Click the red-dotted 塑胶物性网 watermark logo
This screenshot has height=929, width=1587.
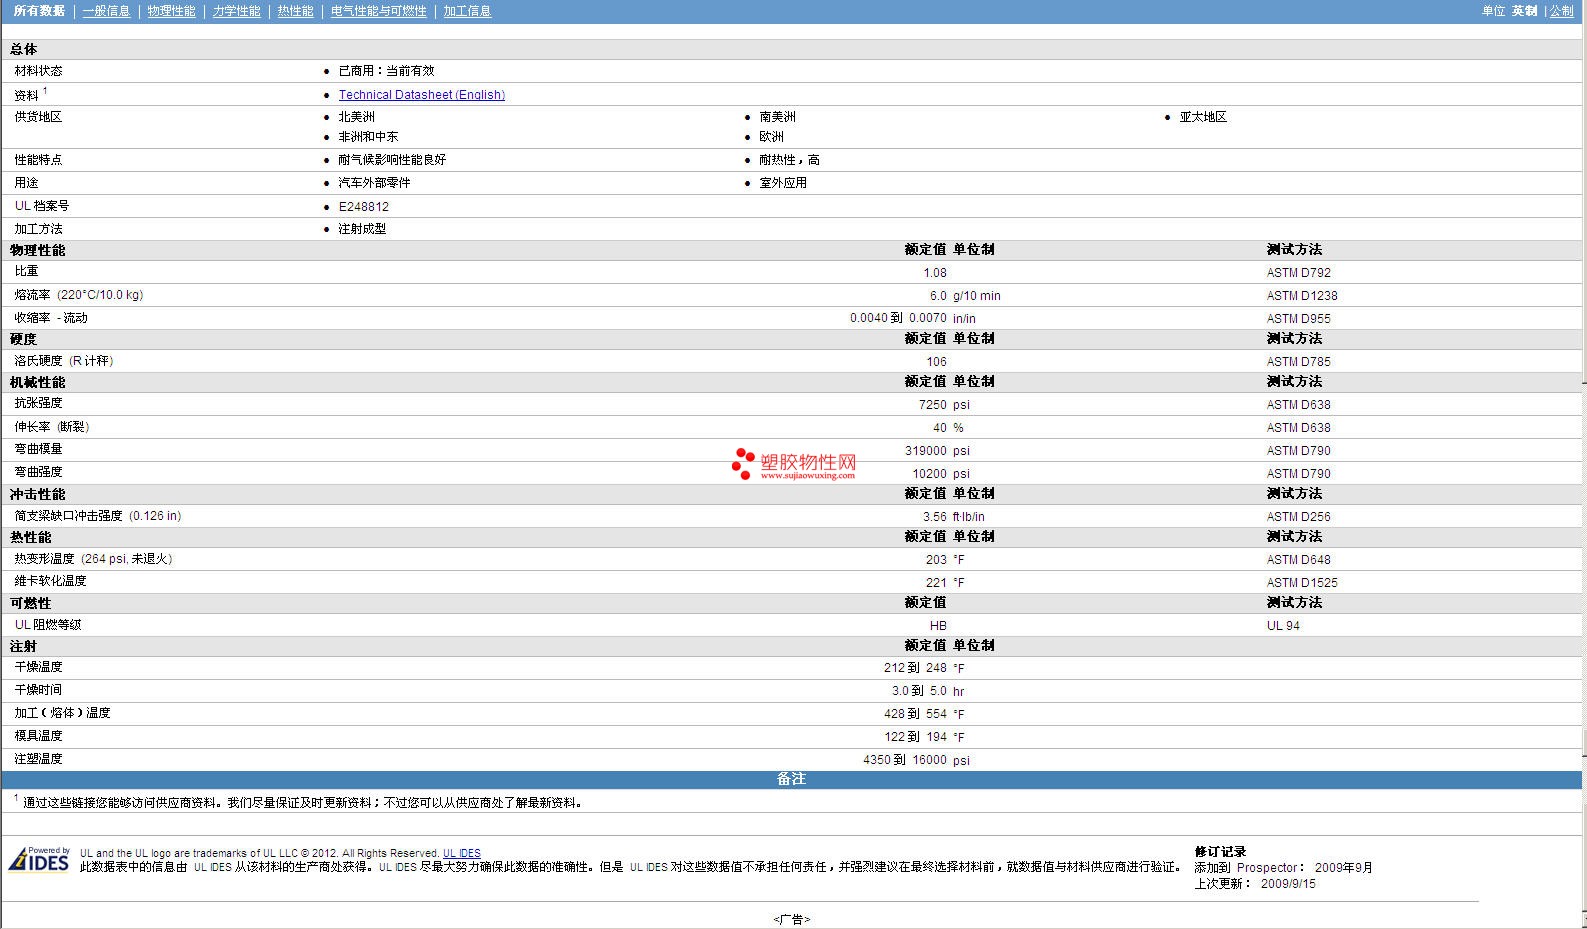[x=794, y=464]
